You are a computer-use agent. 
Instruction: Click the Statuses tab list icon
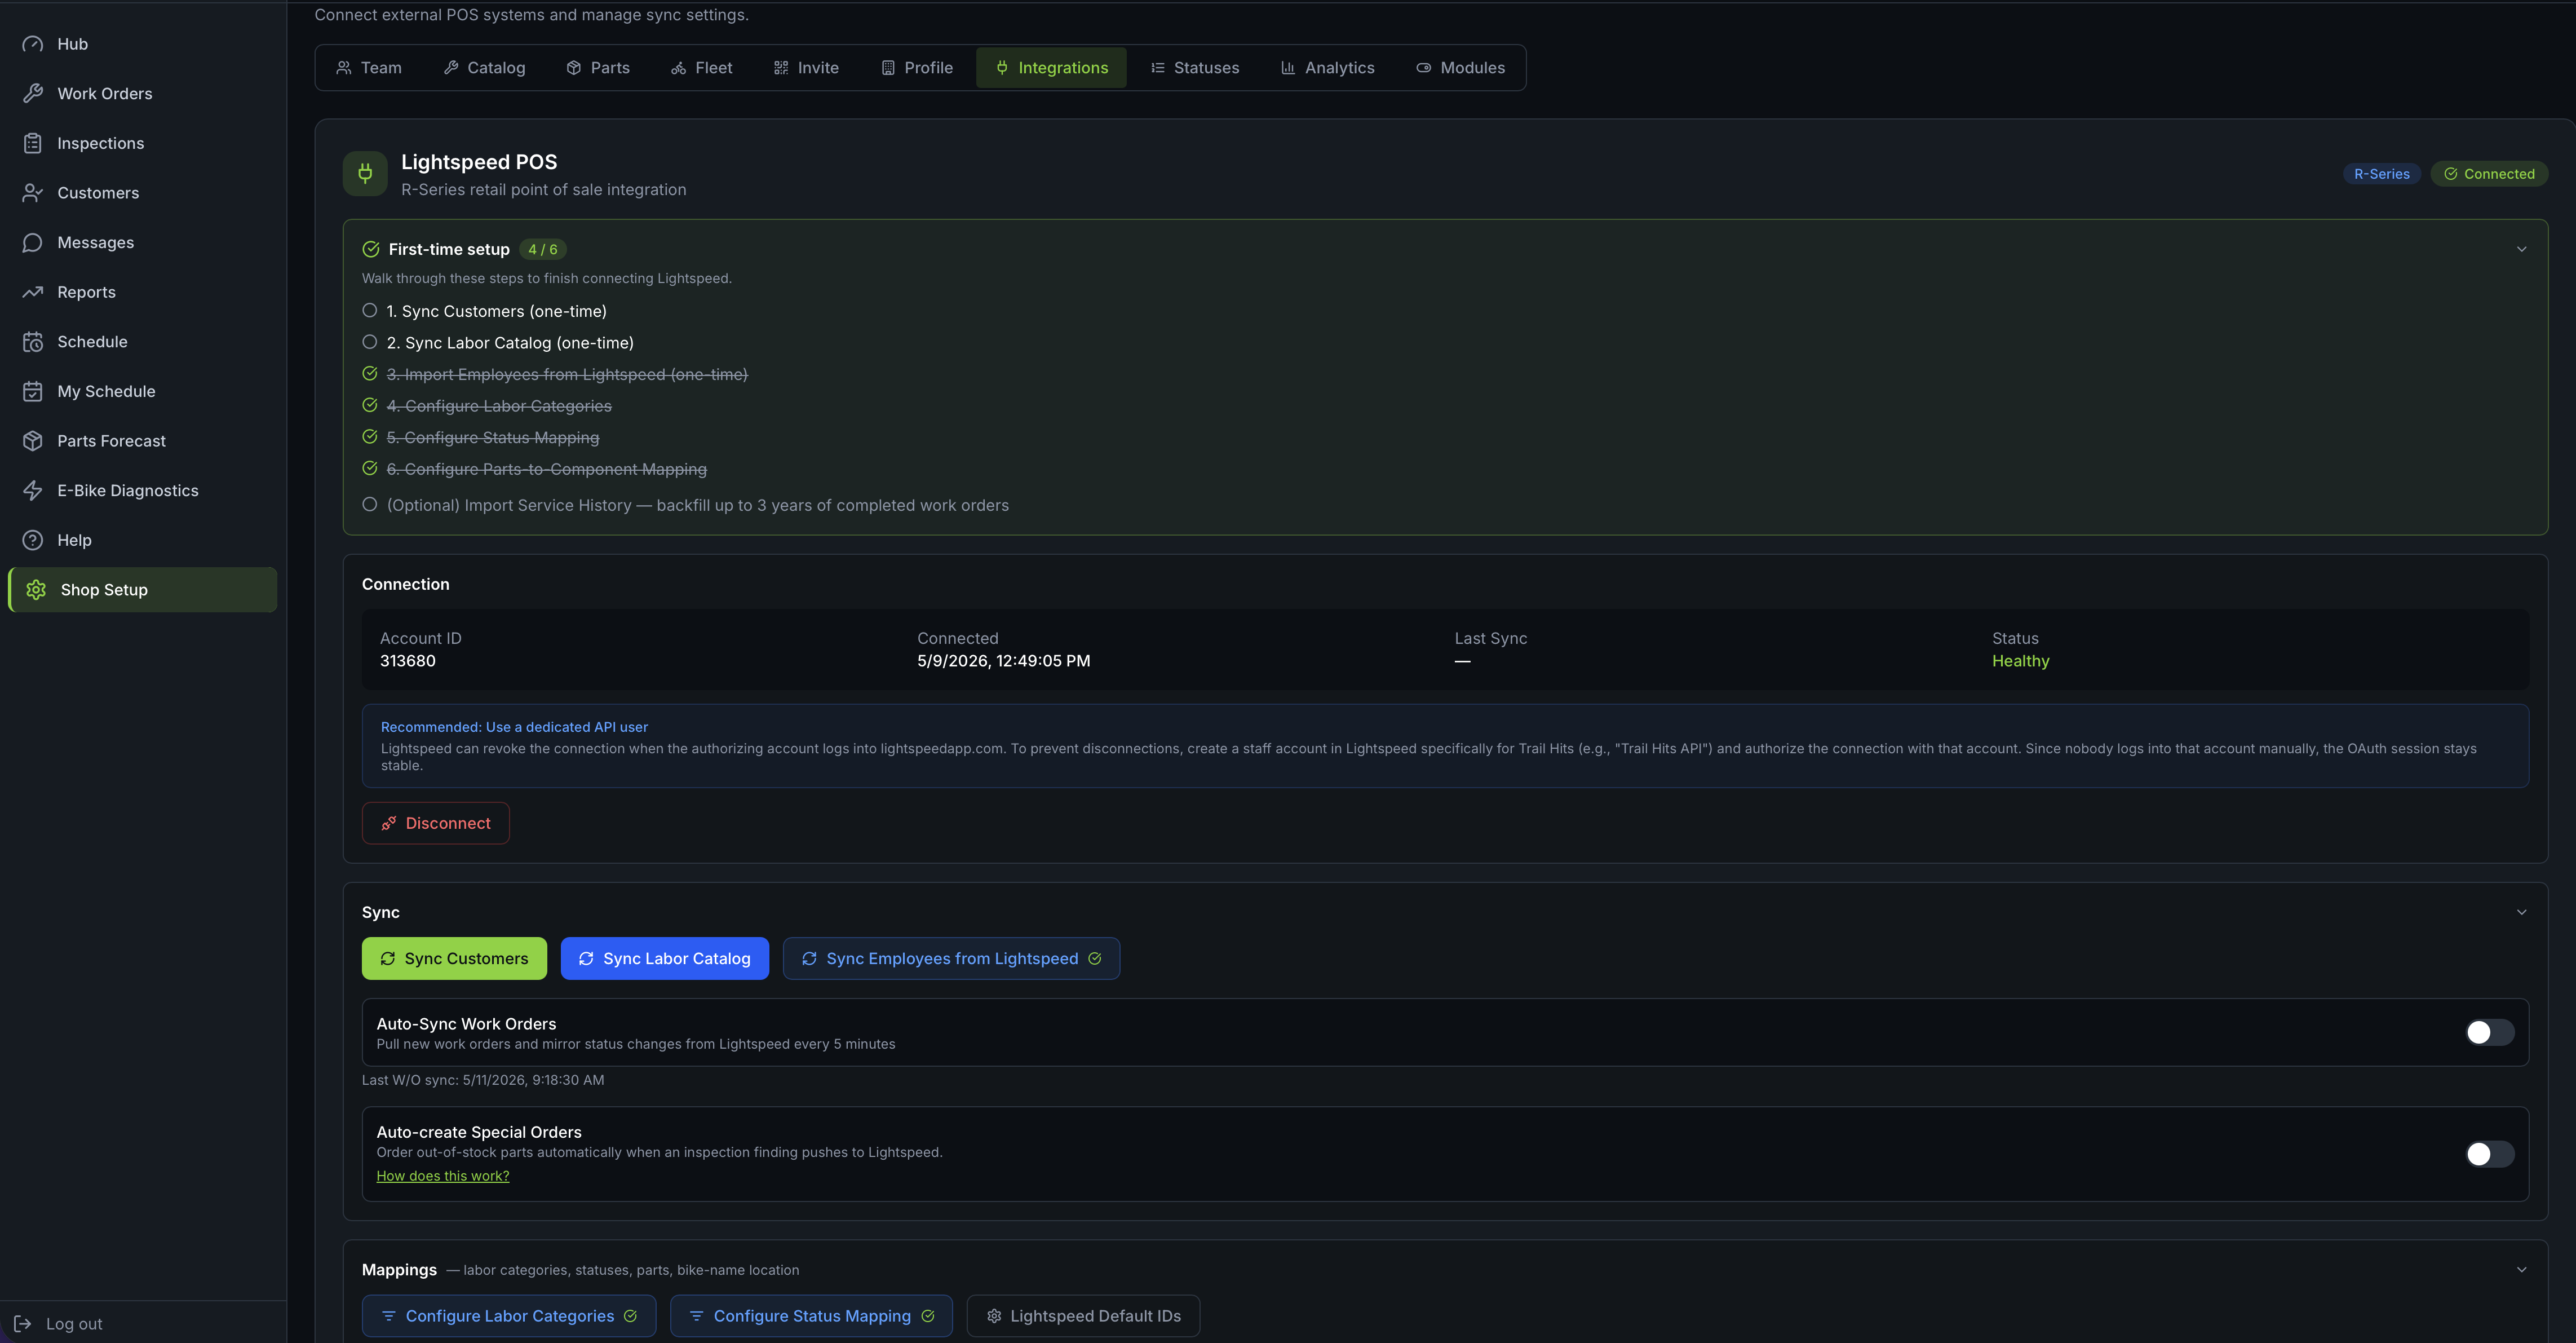pos(1157,68)
